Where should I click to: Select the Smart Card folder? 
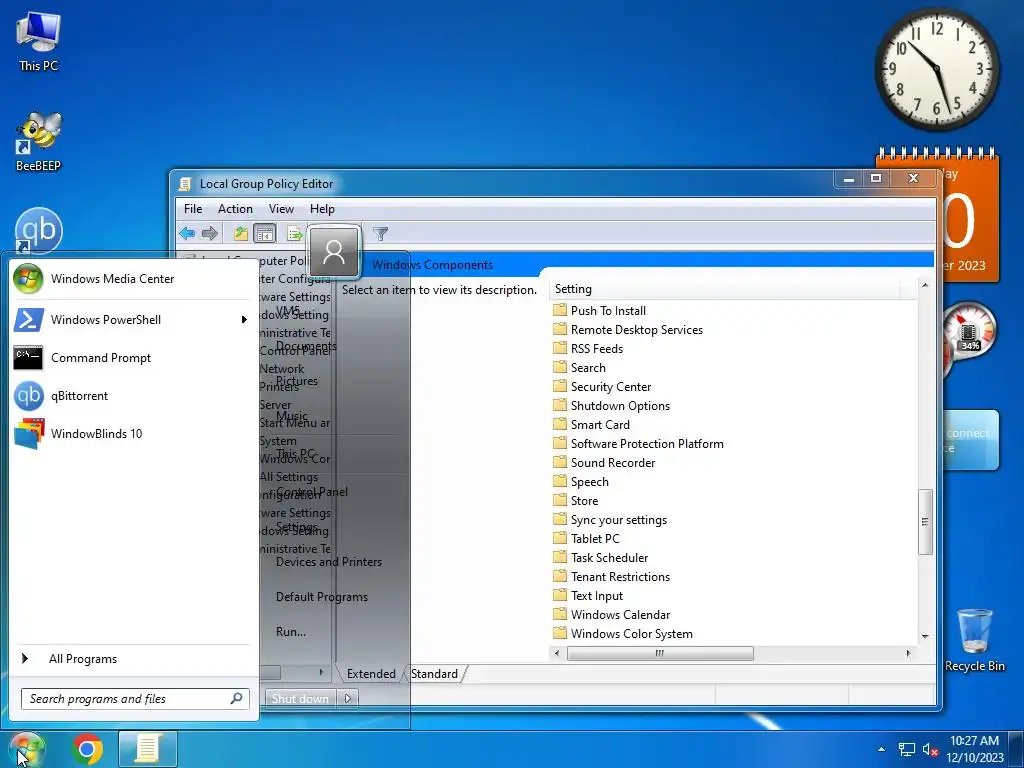592,424
